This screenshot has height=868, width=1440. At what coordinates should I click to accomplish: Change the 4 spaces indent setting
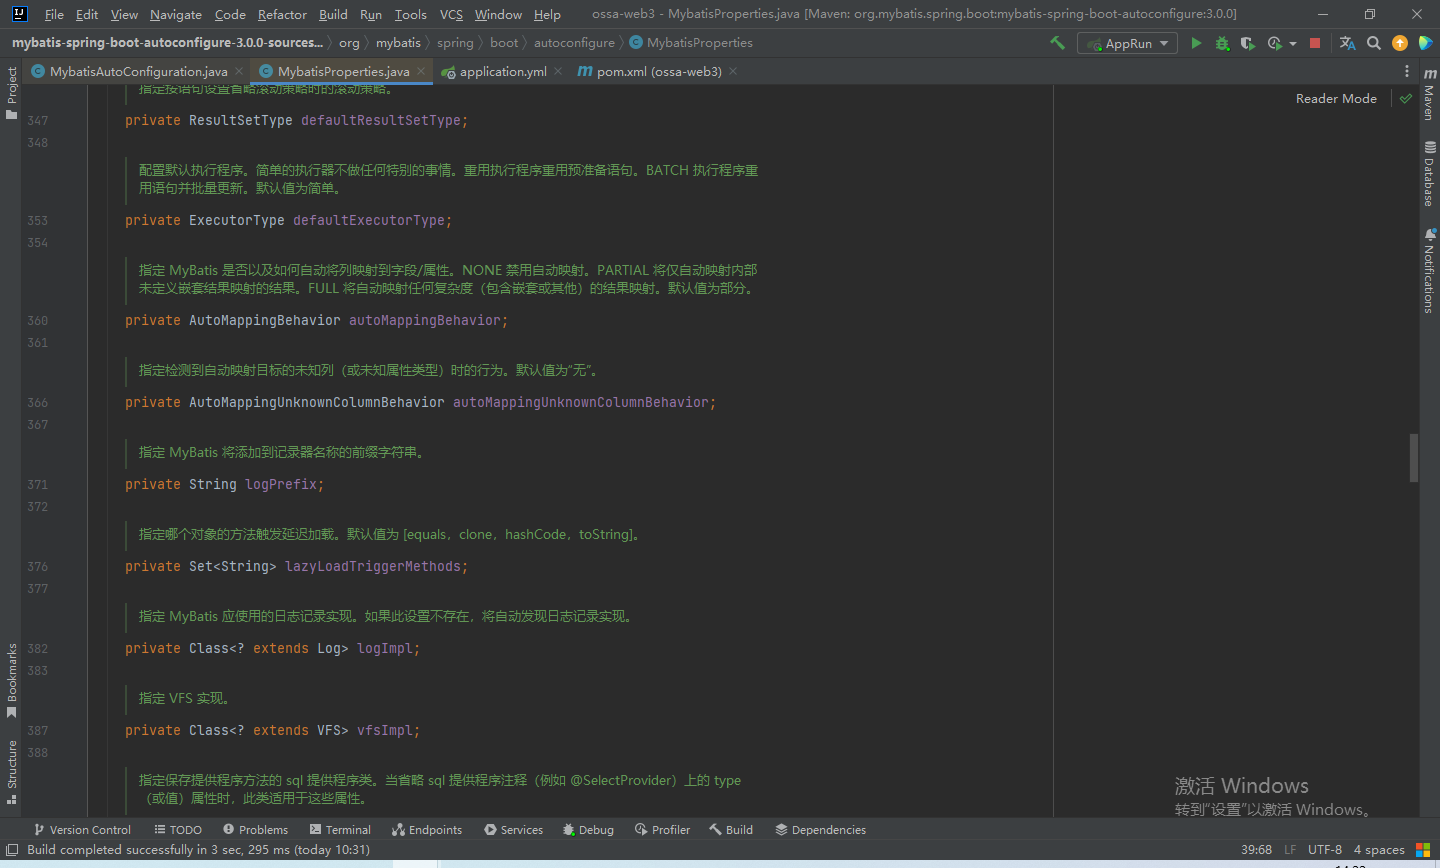tap(1379, 850)
